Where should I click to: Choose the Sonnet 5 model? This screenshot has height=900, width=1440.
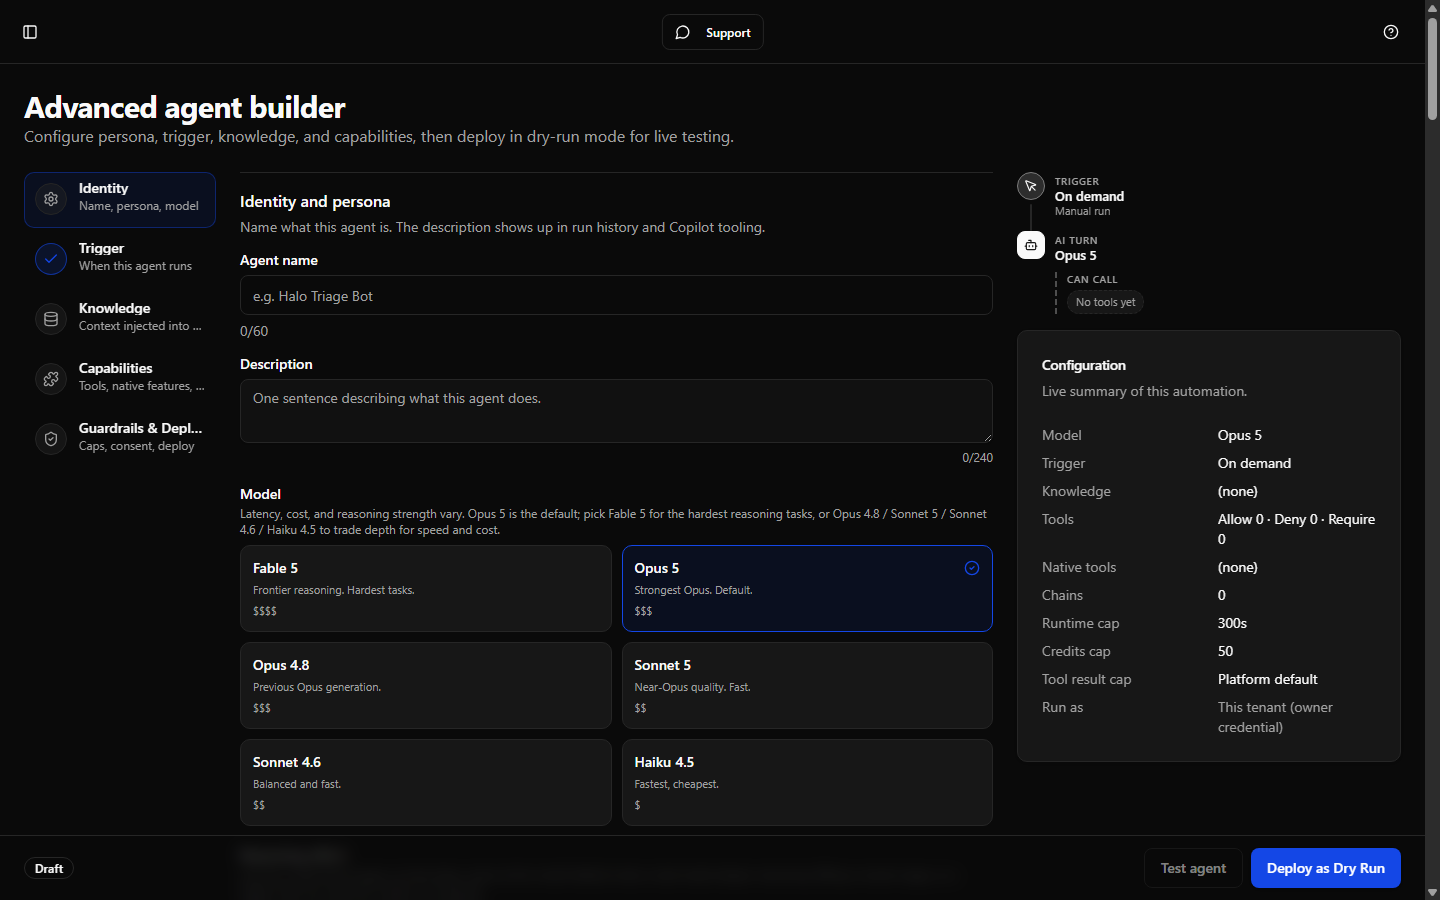click(x=807, y=685)
